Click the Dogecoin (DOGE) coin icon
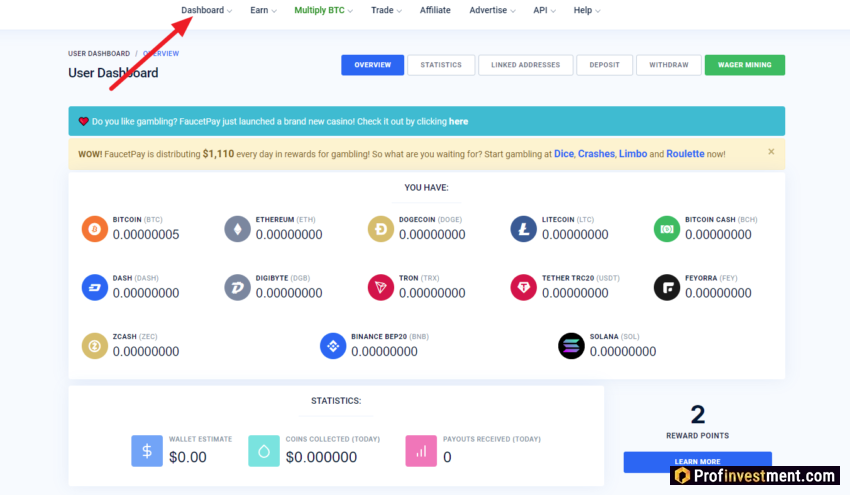 (381, 229)
